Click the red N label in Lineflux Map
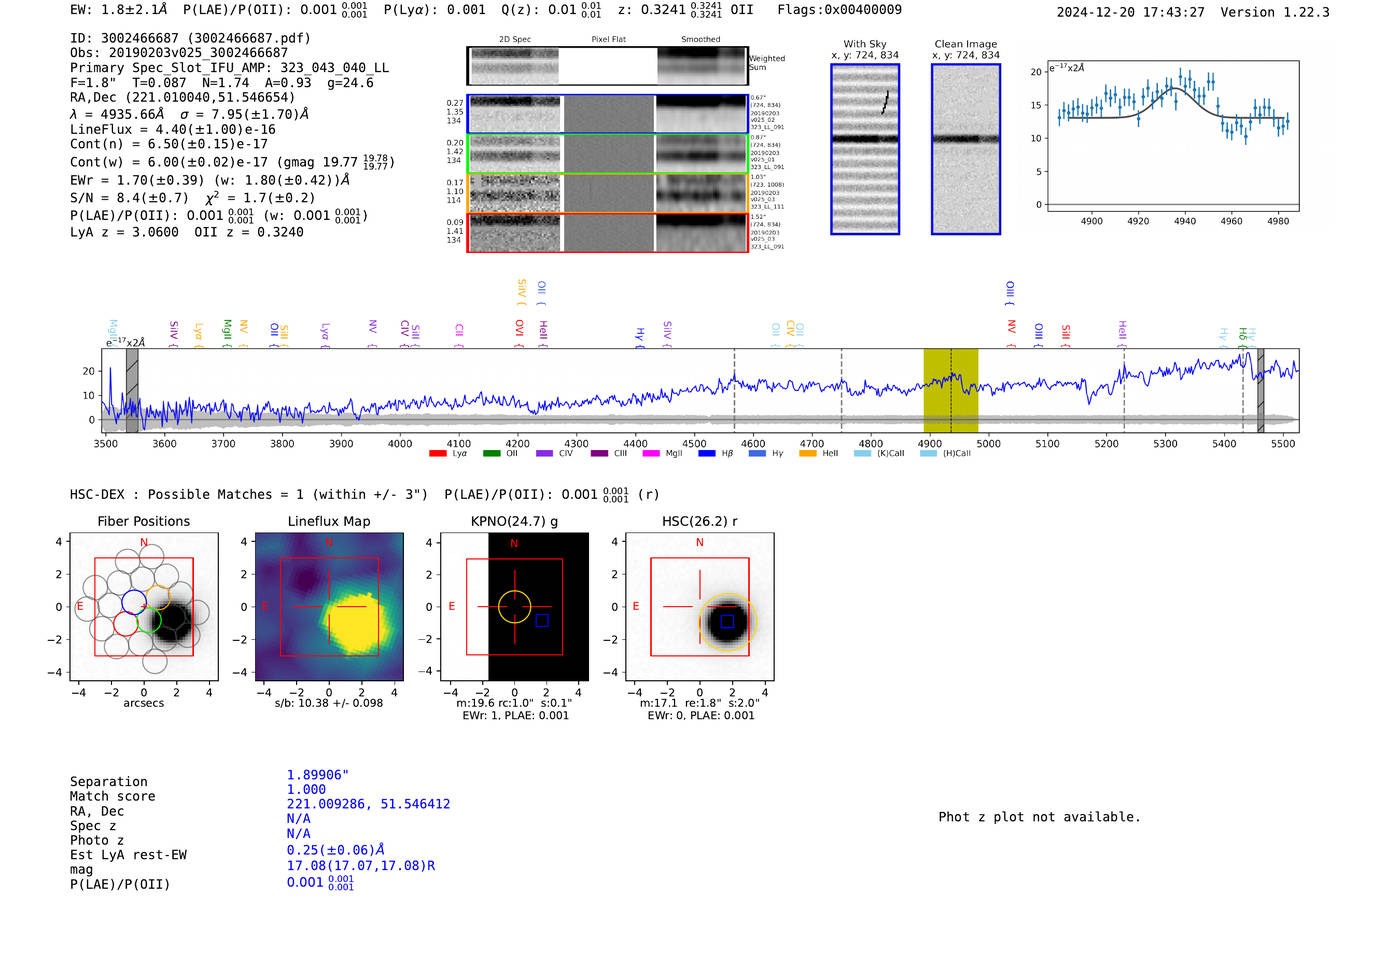Screen dimensions: 1400x953 click(x=329, y=542)
